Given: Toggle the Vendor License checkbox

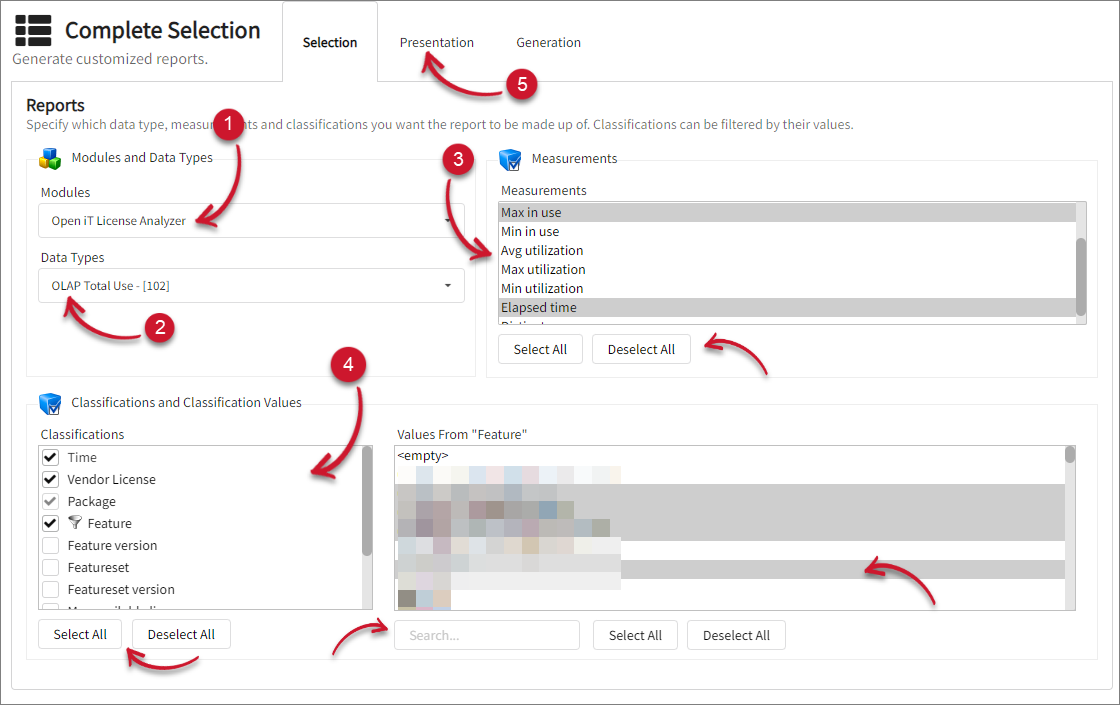Looking at the screenshot, I should pyautogui.click(x=51, y=479).
